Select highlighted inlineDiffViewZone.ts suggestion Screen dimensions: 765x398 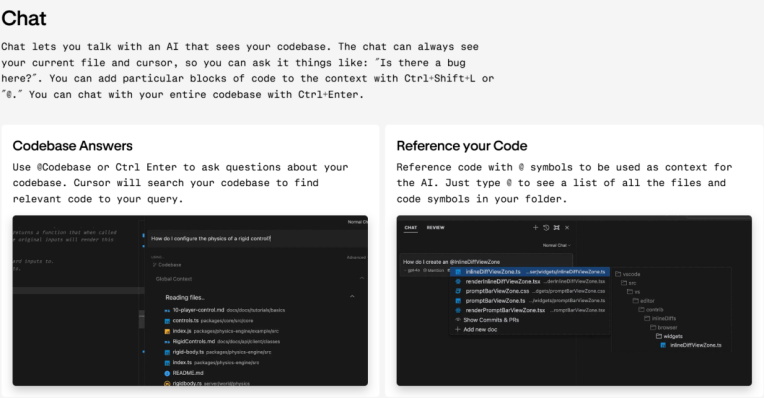[530, 272]
